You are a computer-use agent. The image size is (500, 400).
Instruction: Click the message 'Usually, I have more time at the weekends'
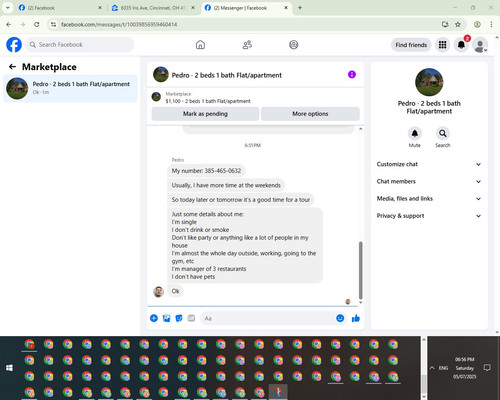point(226,185)
